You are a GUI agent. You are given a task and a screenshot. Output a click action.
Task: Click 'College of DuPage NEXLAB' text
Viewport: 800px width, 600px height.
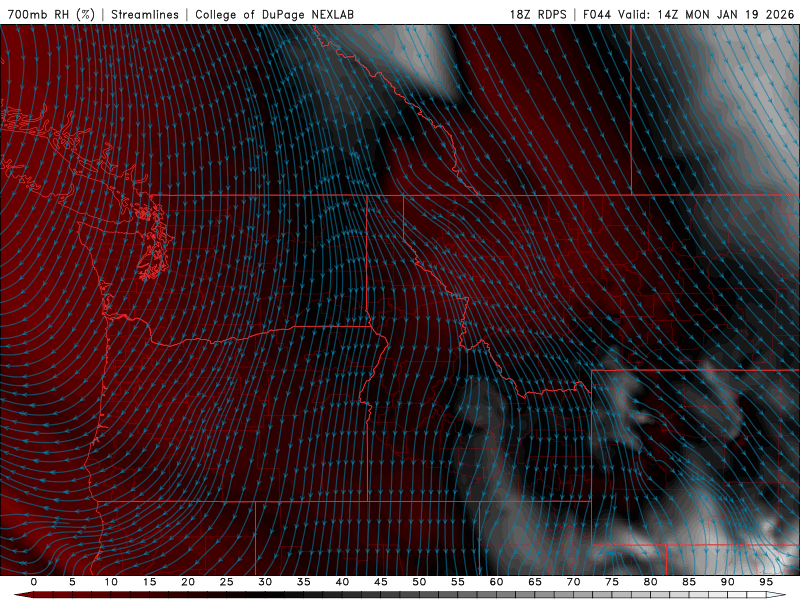(x=274, y=15)
